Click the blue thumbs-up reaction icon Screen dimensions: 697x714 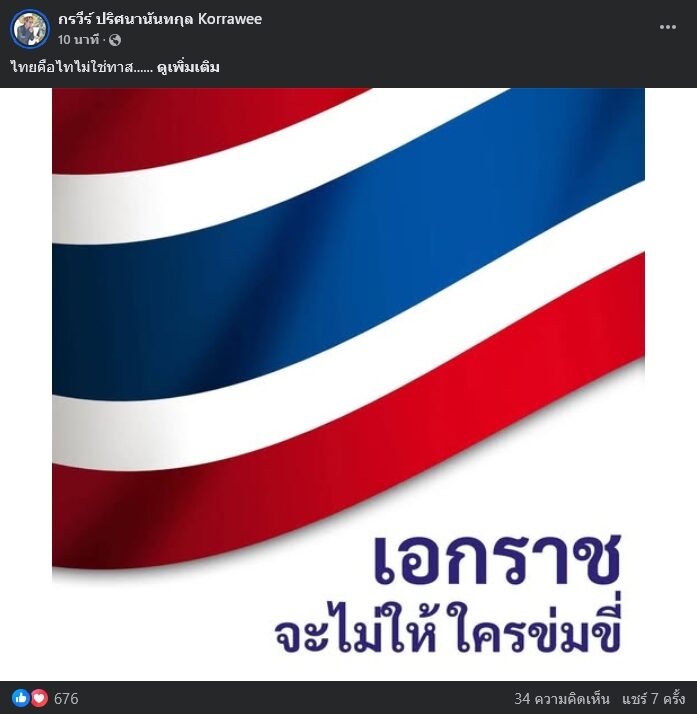tap(20, 698)
